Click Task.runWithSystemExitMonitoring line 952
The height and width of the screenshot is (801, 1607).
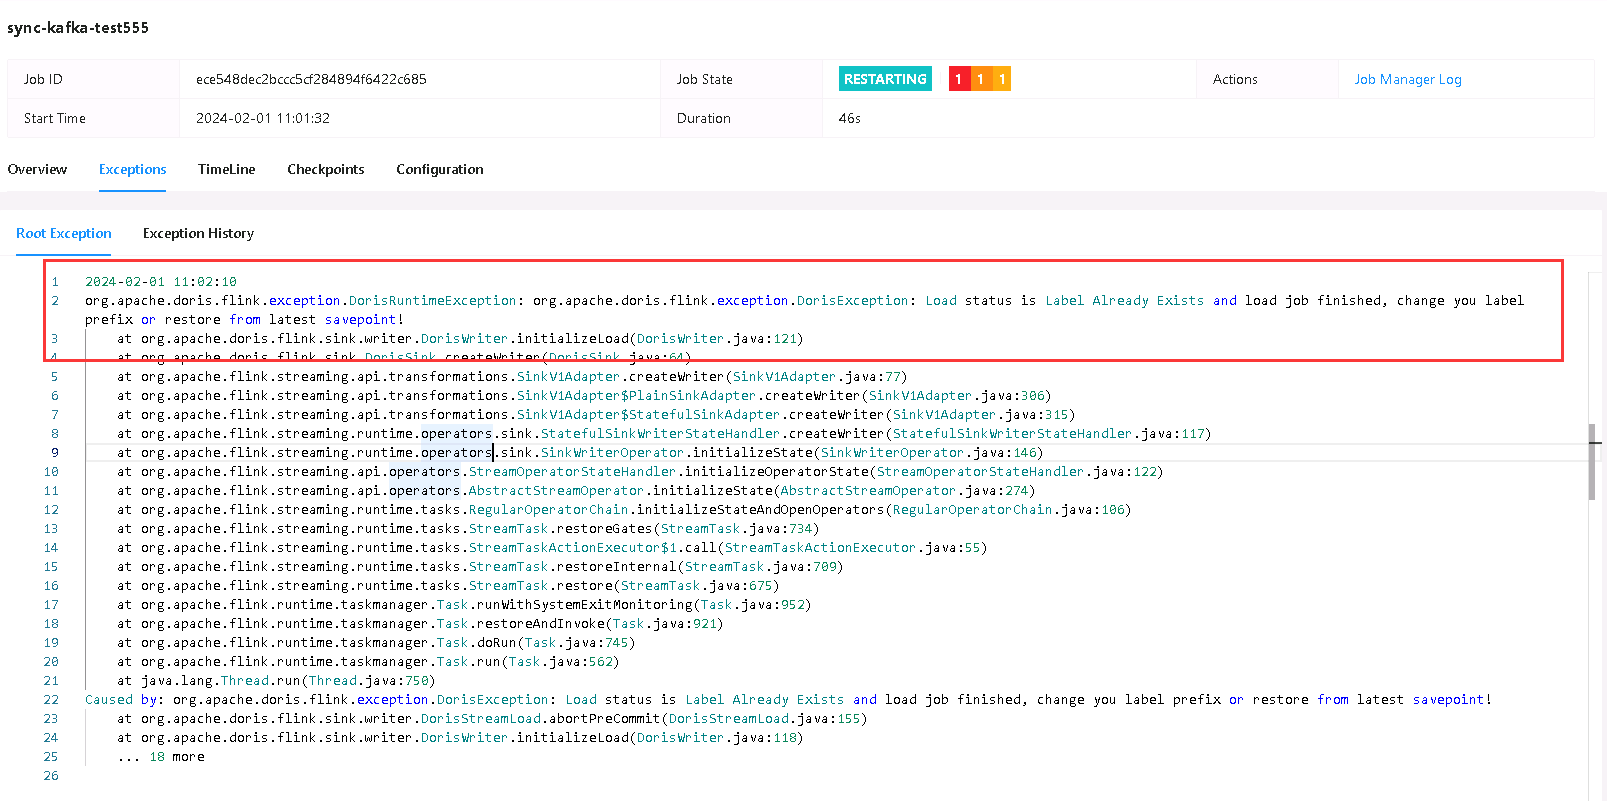tap(464, 605)
